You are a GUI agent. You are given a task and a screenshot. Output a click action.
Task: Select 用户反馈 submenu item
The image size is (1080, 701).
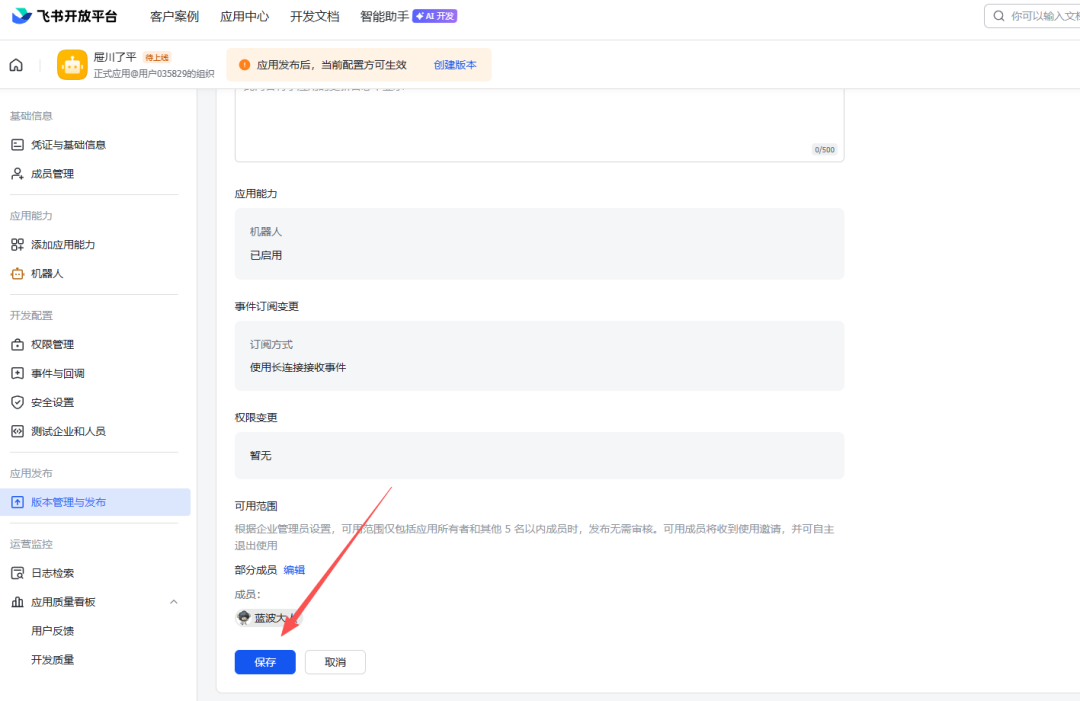click(x=52, y=631)
